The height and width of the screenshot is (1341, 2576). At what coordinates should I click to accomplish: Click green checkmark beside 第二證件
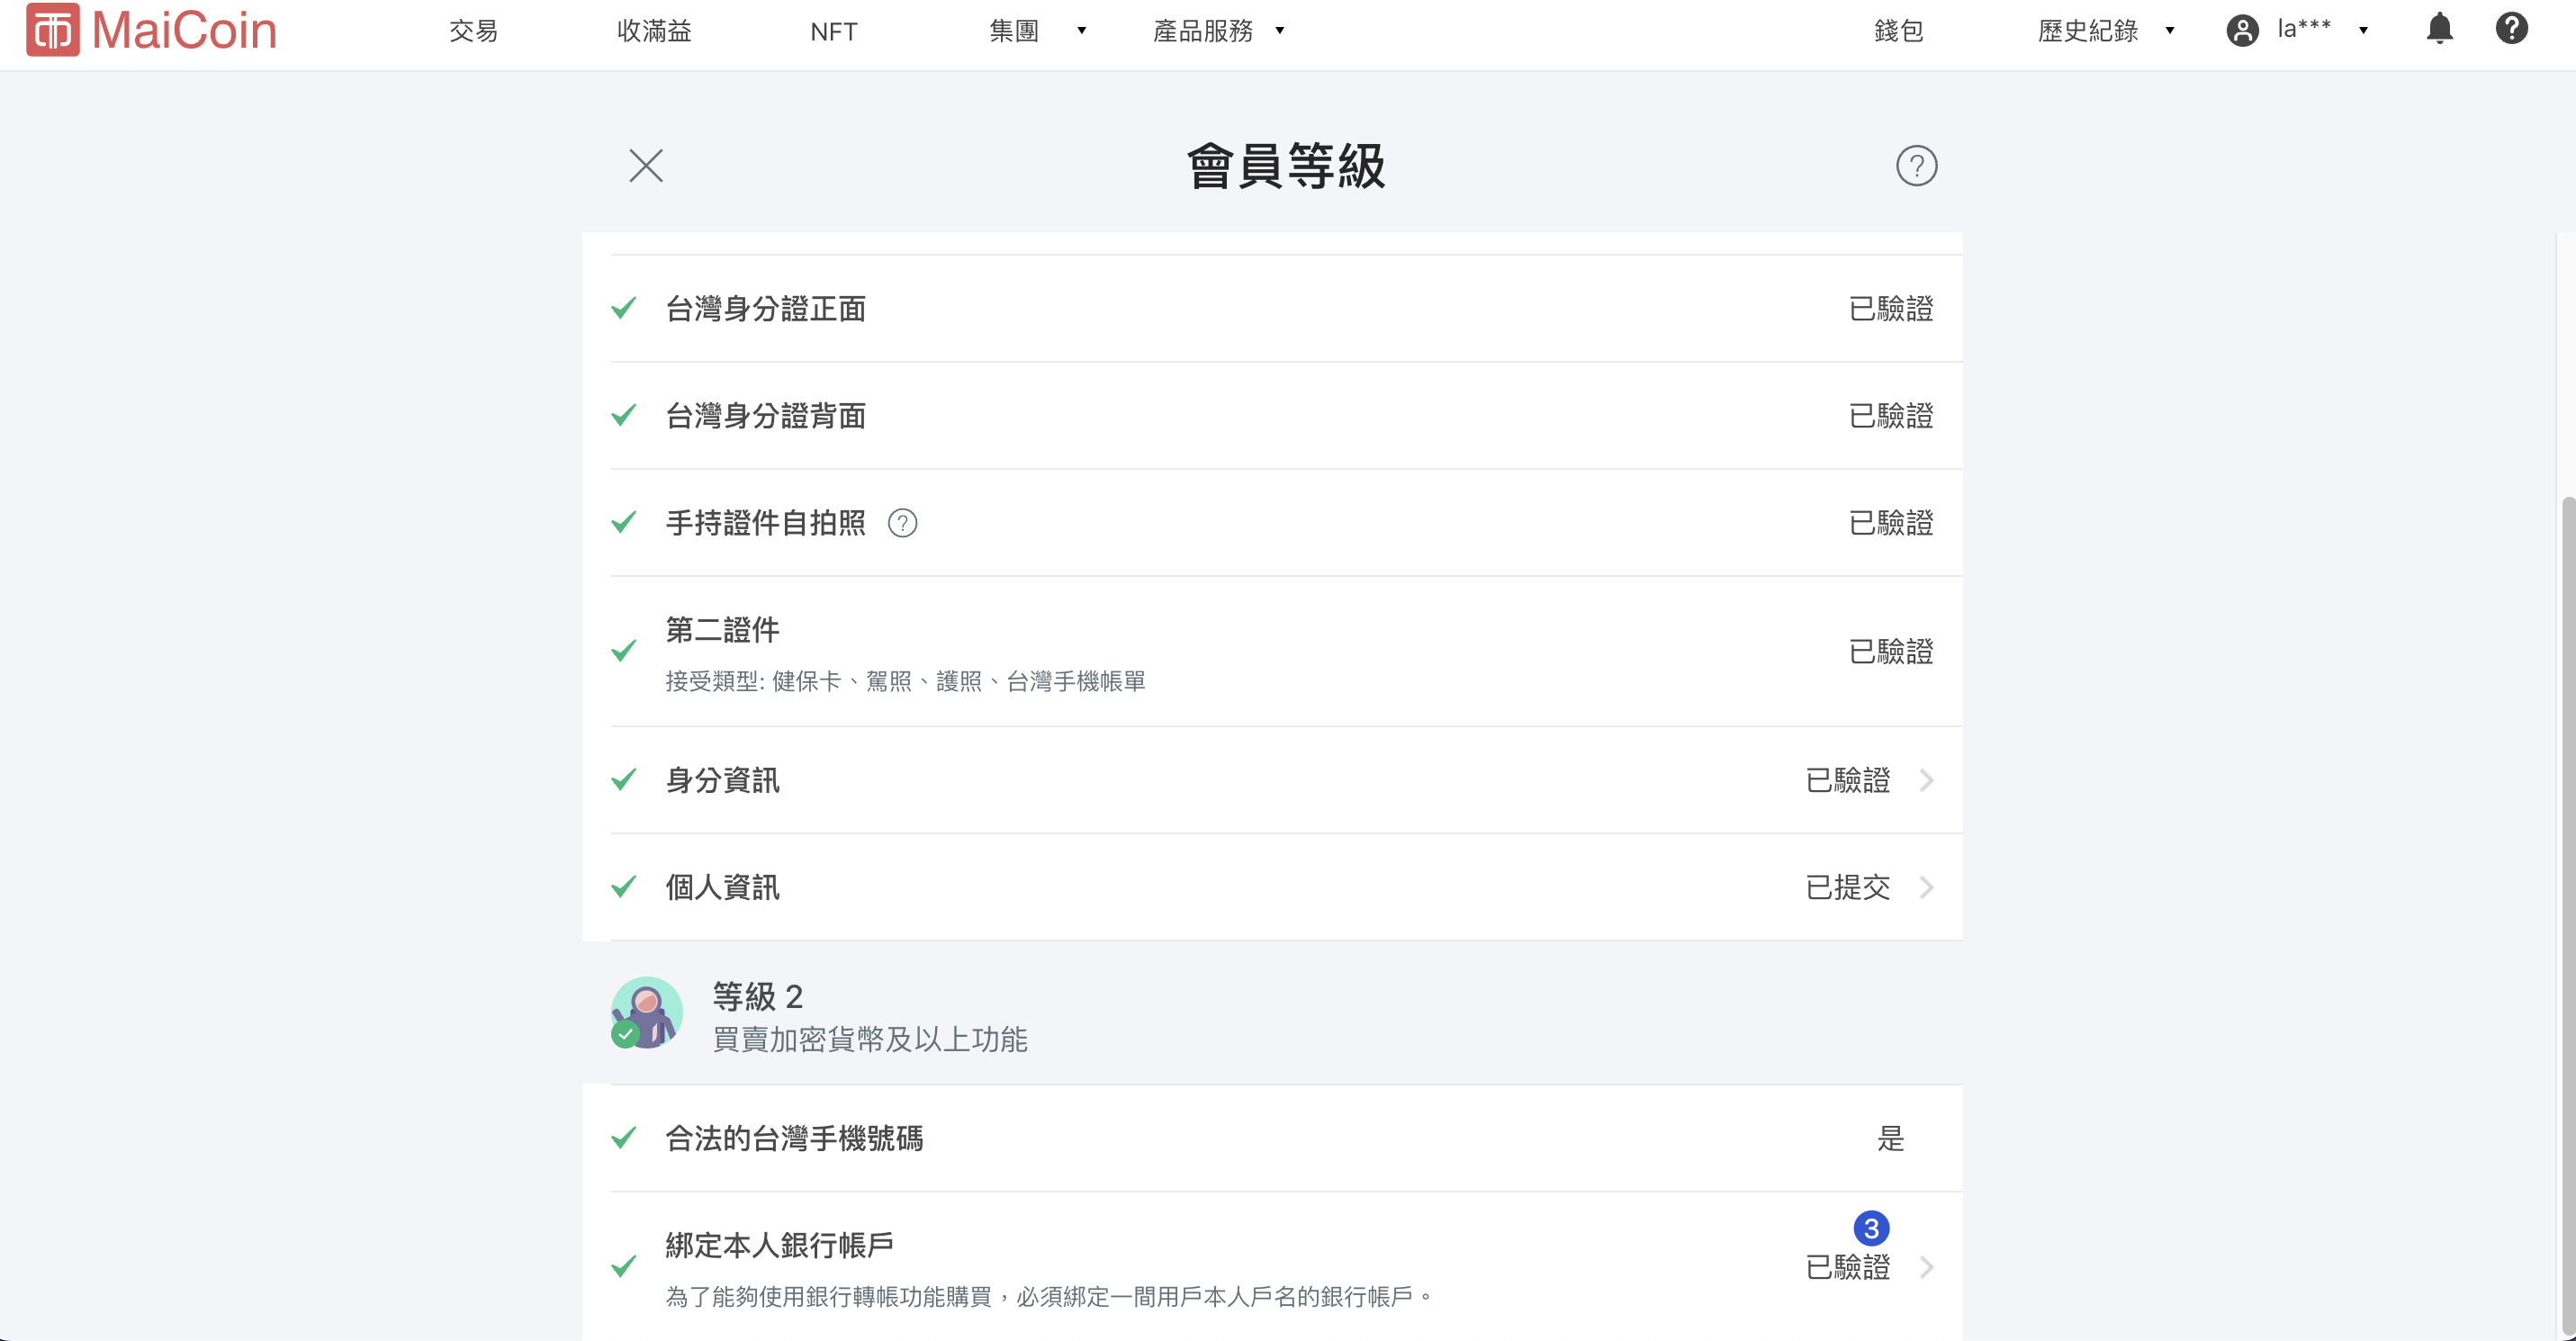624,651
